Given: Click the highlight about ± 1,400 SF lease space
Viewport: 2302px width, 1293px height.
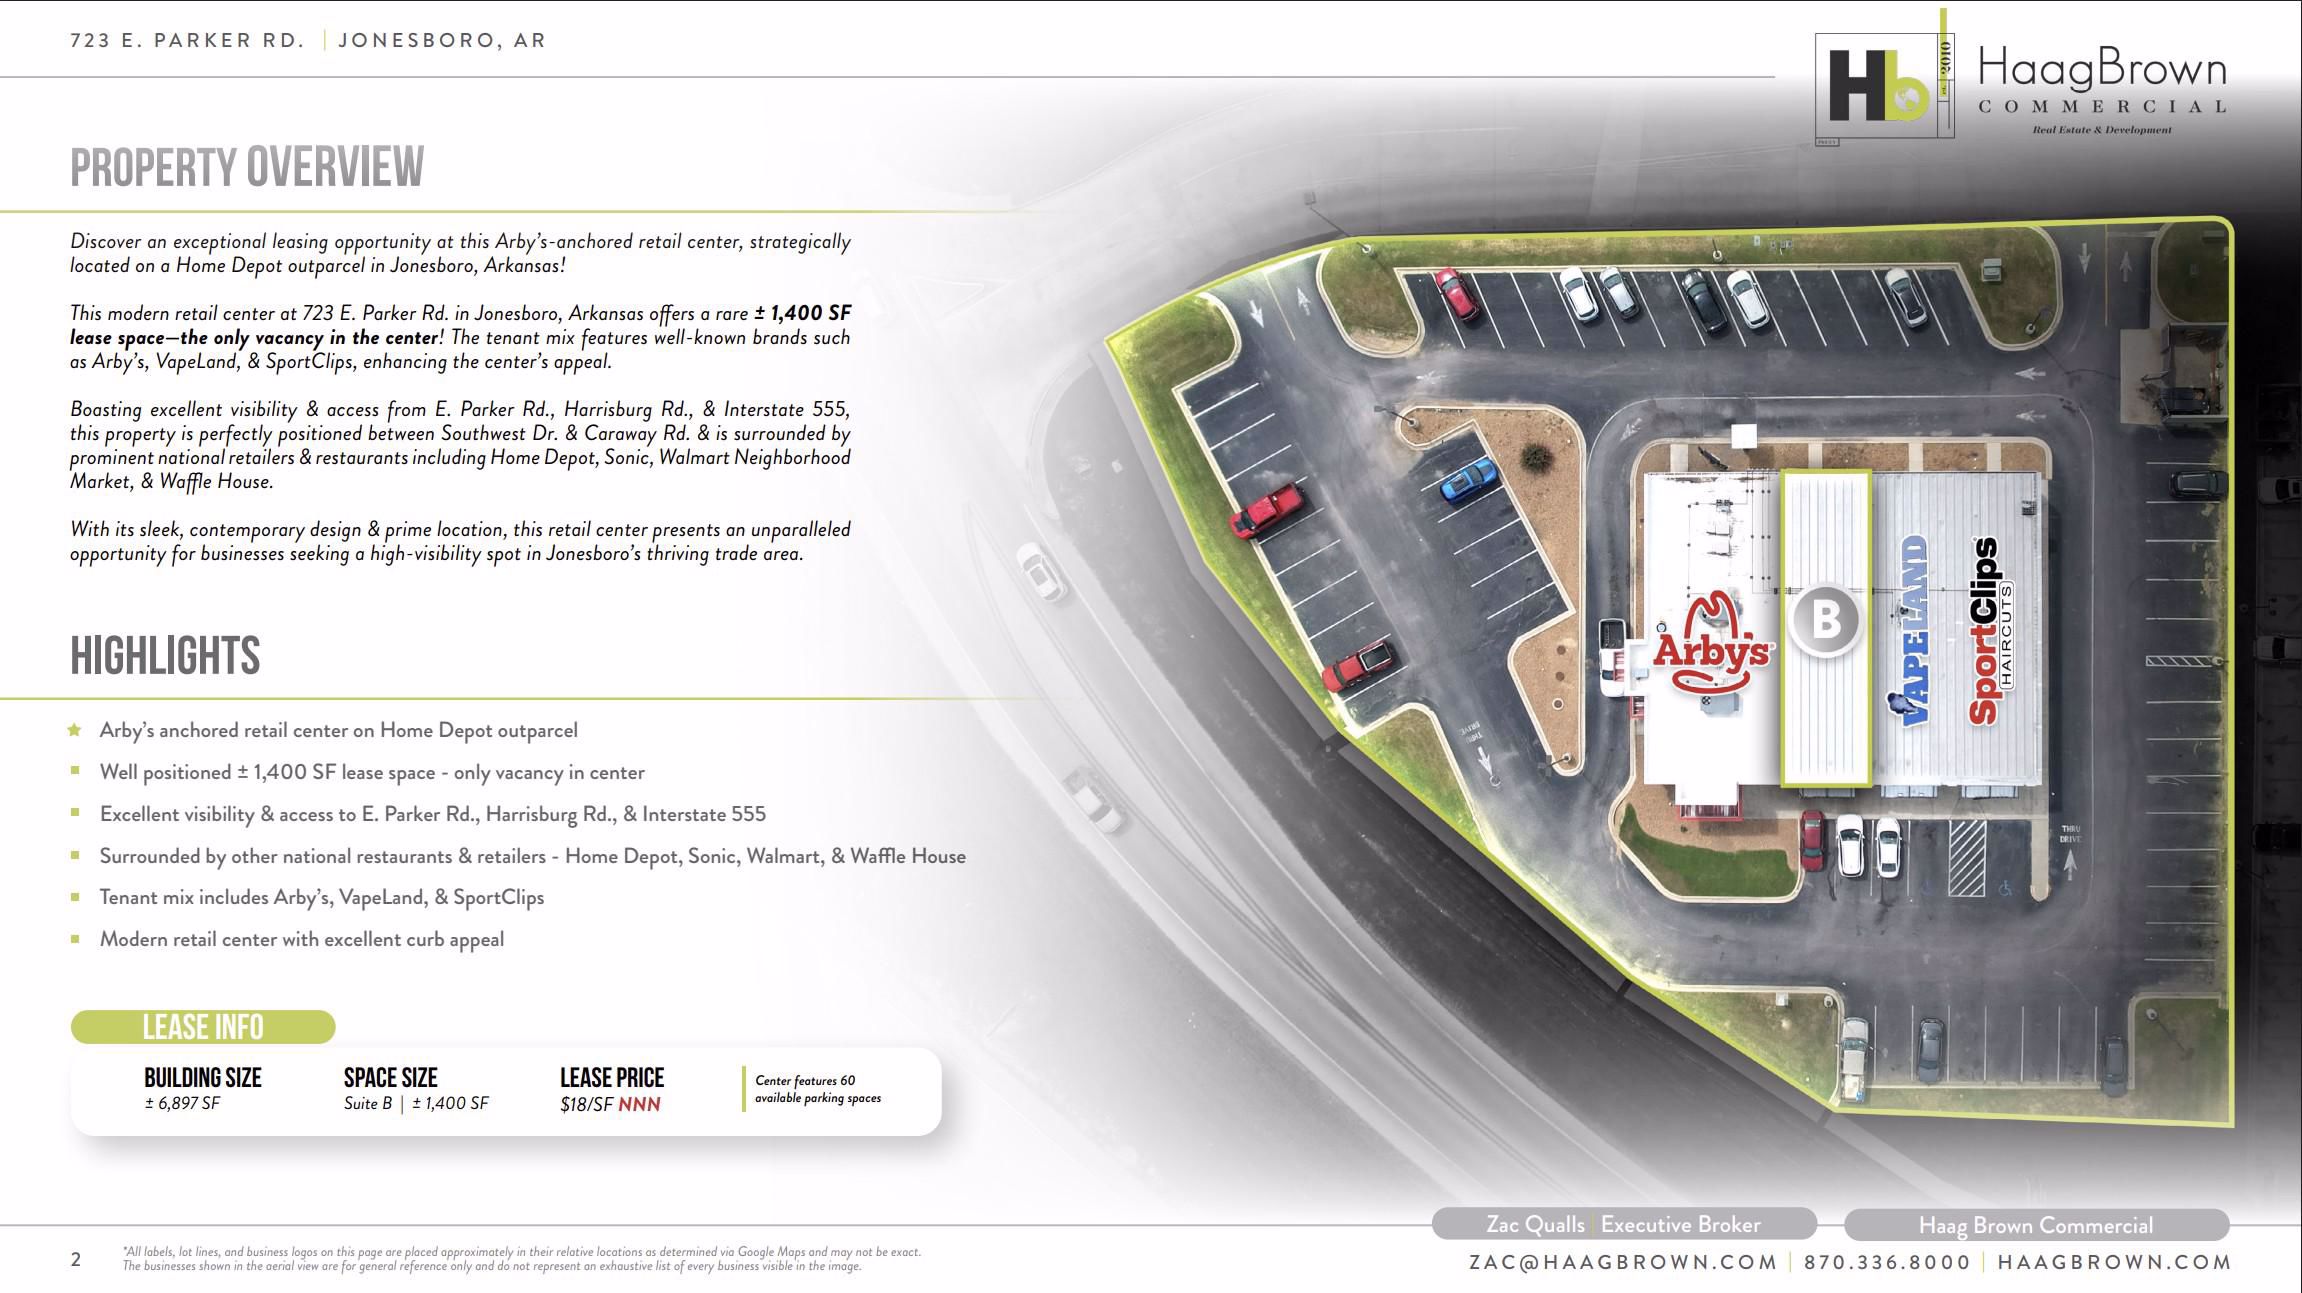Looking at the screenshot, I should coord(372,772).
